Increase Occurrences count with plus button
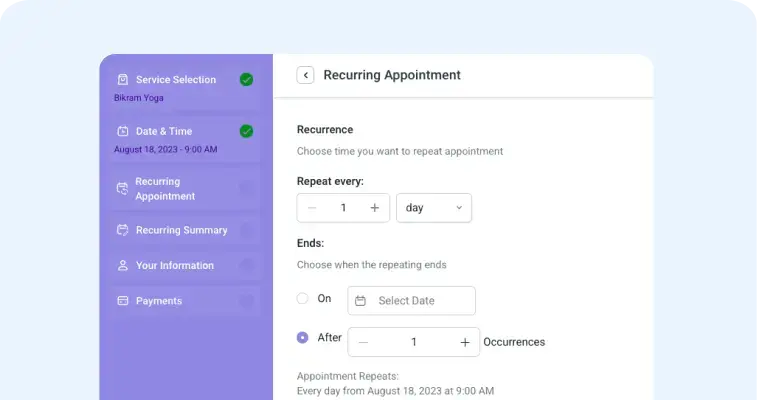758x400 pixels. (x=465, y=342)
